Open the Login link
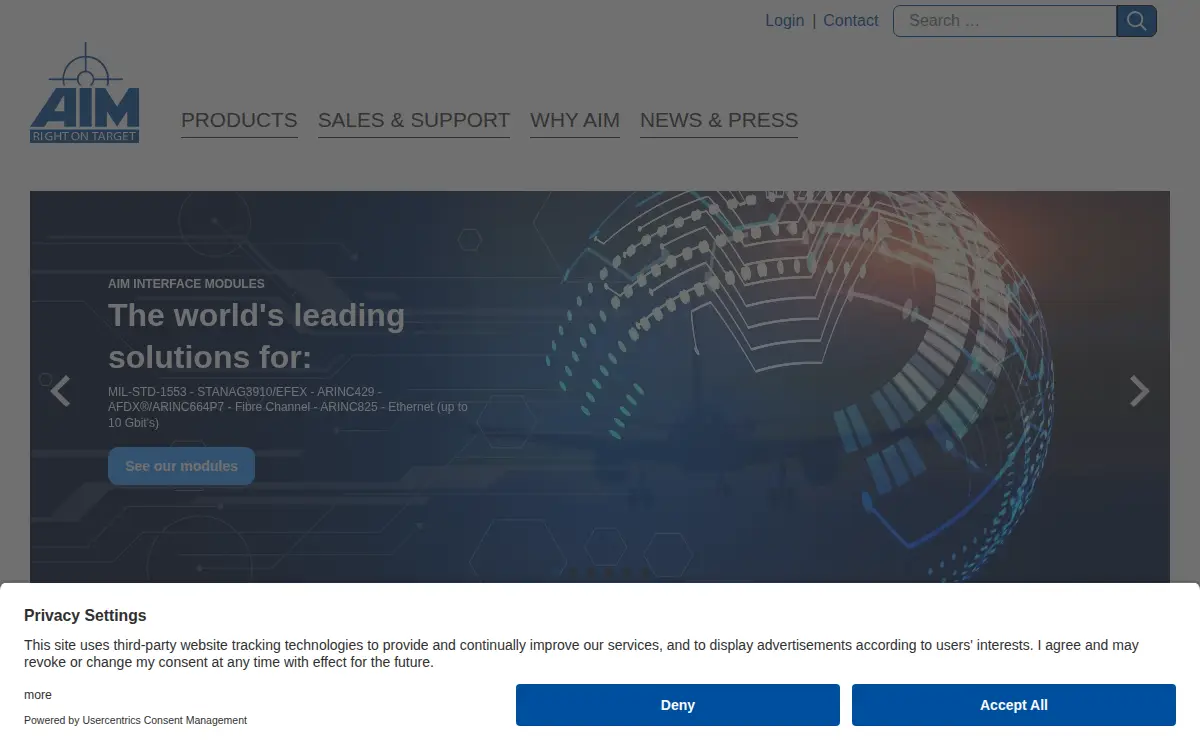The height and width of the screenshot is (750, 1200). (x=785, y=20)
